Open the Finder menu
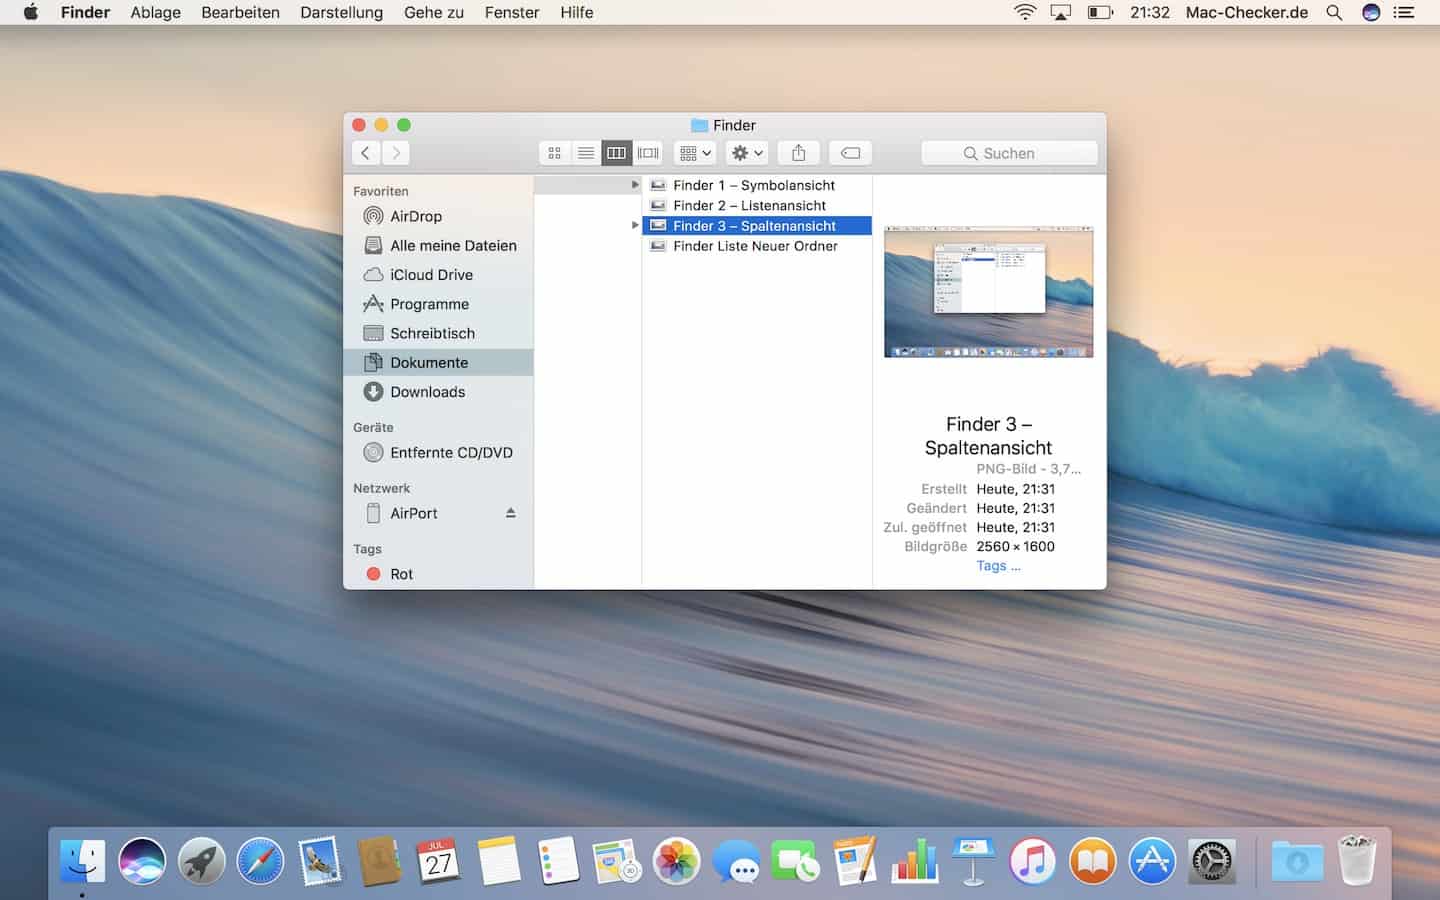This screenshot has height=900, width=1440. click(85, 12)
